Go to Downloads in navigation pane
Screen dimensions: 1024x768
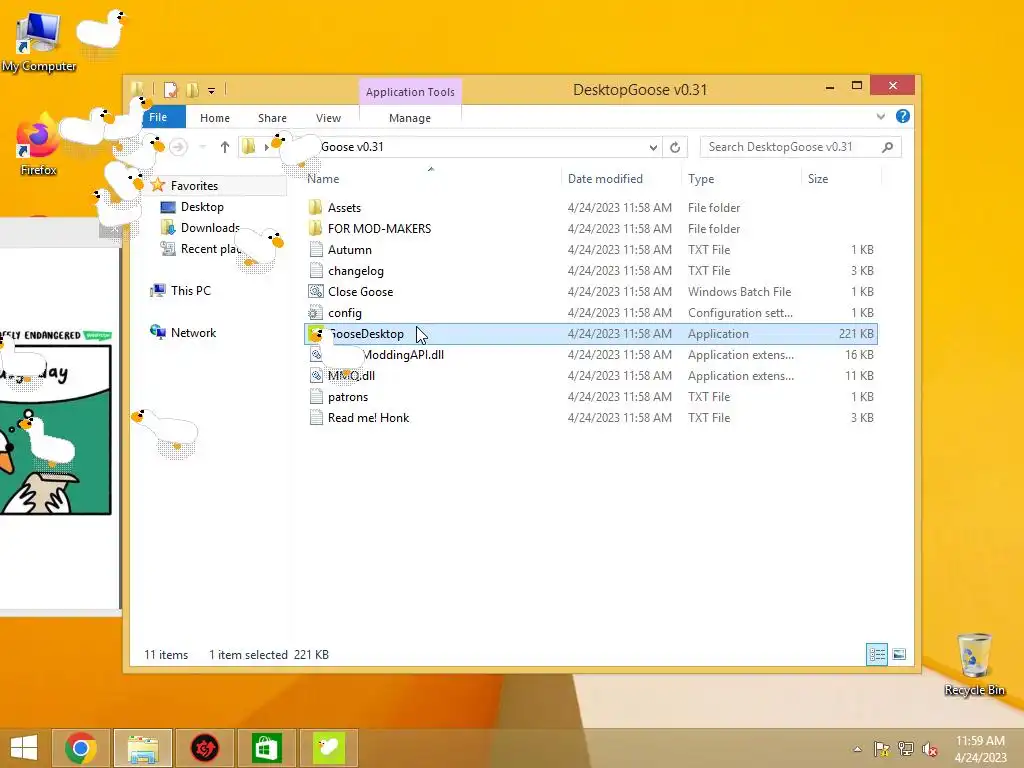pos(210,228)
